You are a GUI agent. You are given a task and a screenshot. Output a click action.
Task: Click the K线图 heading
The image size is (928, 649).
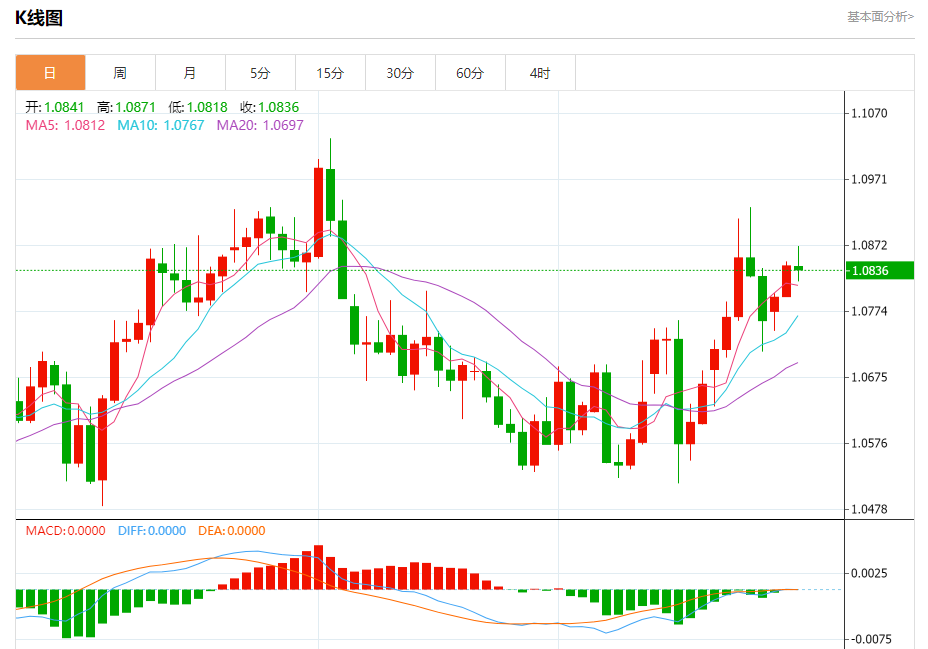pyautogui.click(x=39, y=18)
